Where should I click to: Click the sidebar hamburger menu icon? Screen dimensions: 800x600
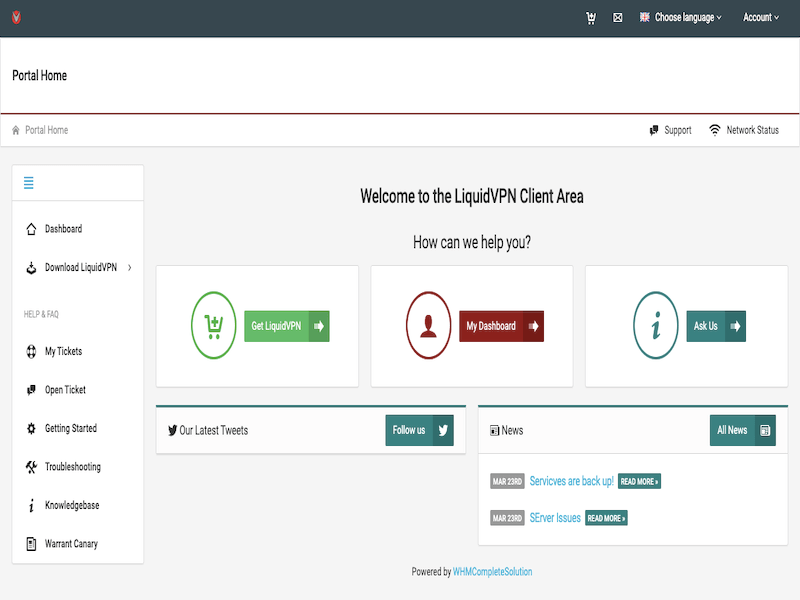pos(28,183)
